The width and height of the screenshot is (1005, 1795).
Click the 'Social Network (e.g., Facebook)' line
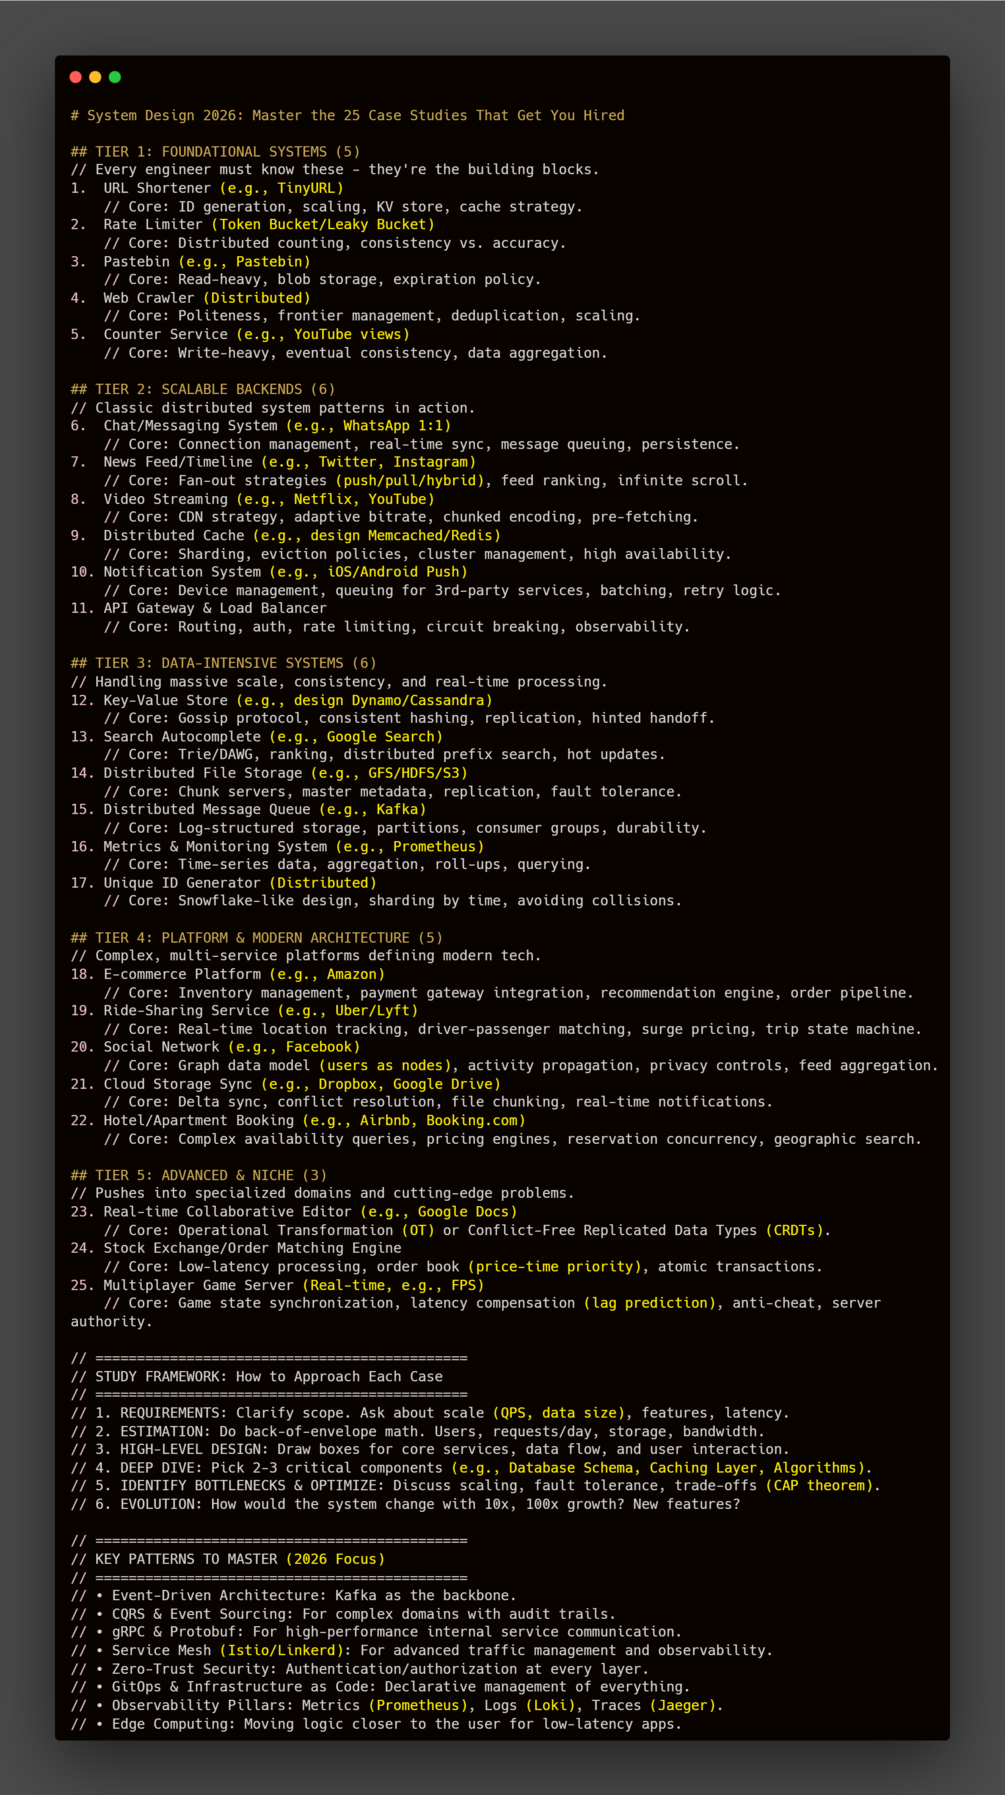pos(215,1048)
